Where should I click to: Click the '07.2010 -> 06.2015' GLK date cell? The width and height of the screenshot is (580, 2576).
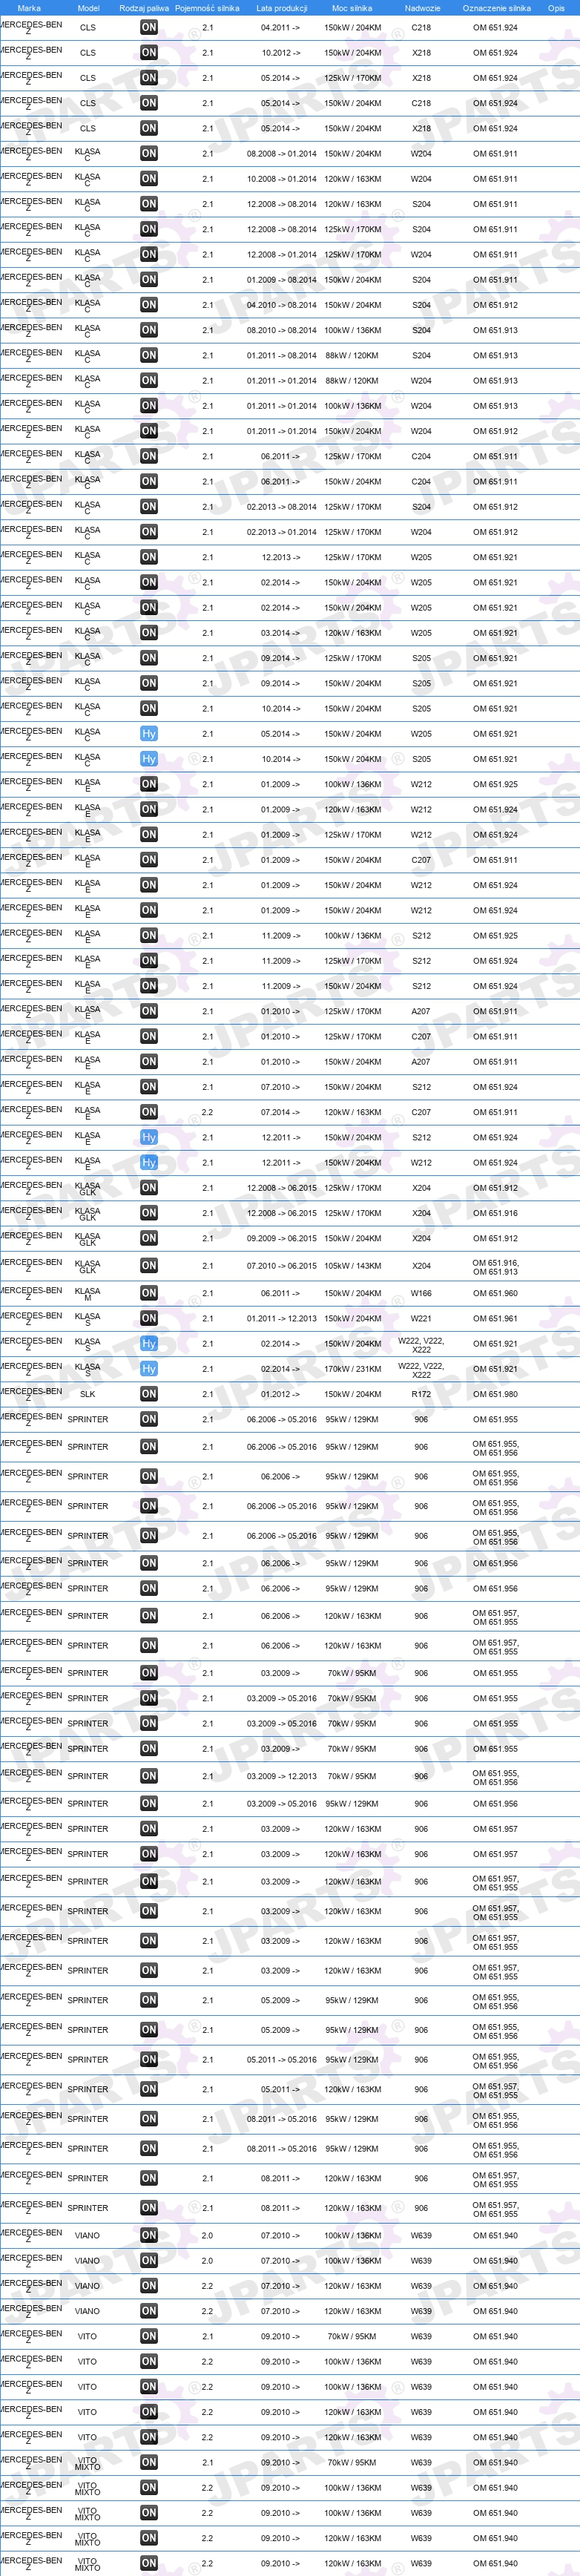click(281, 1266)
